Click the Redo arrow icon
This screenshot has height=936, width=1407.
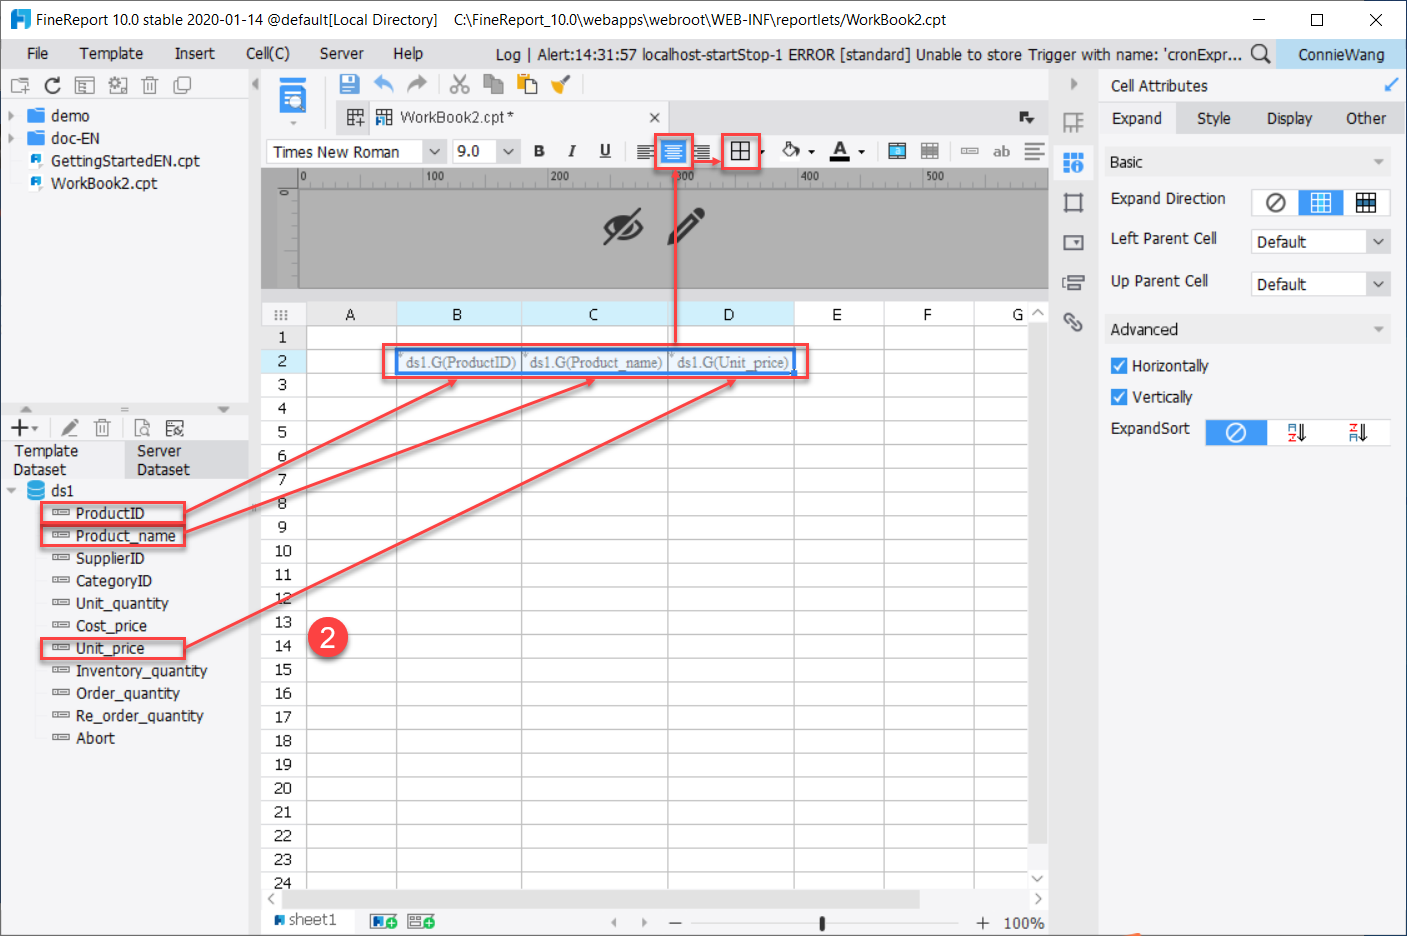pos(417,84)
